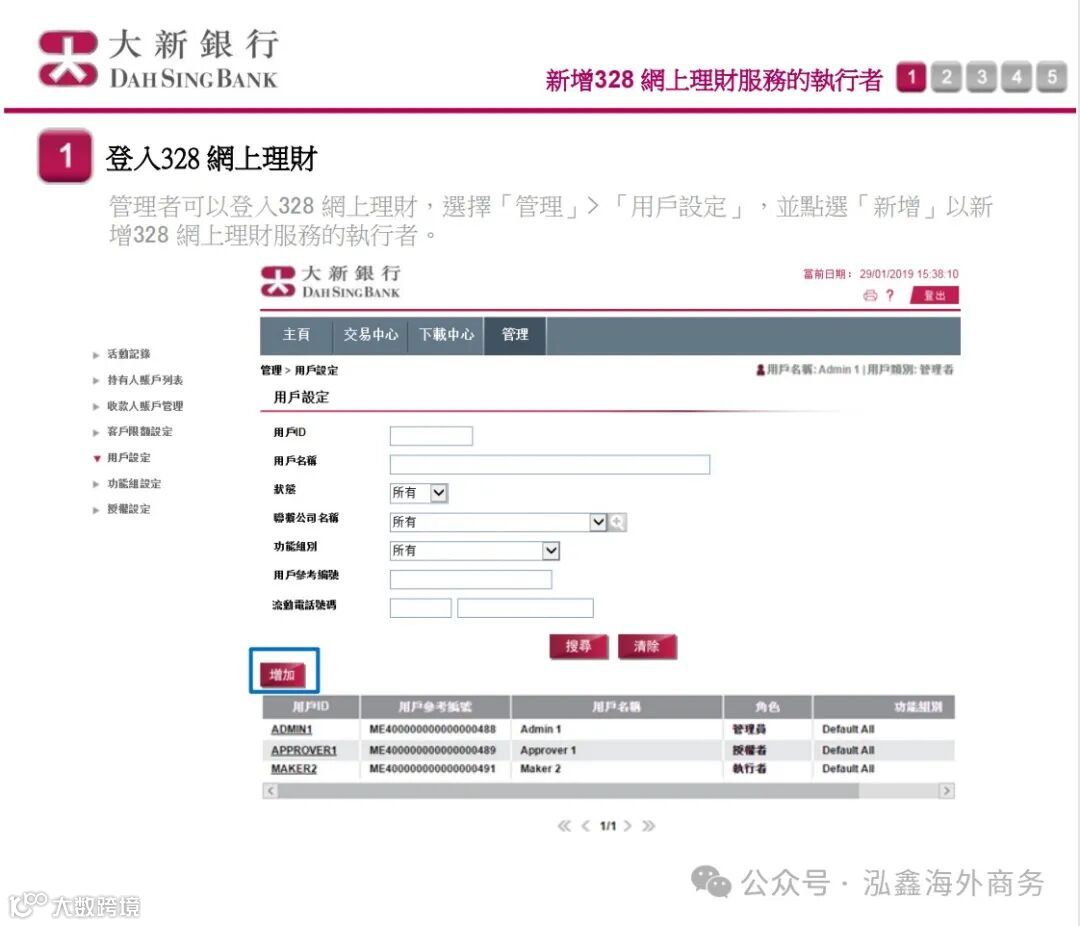This screenshot has height=926, width=1080.
Task: Click the Approver 1 name cell
Action: pos(548,750)
